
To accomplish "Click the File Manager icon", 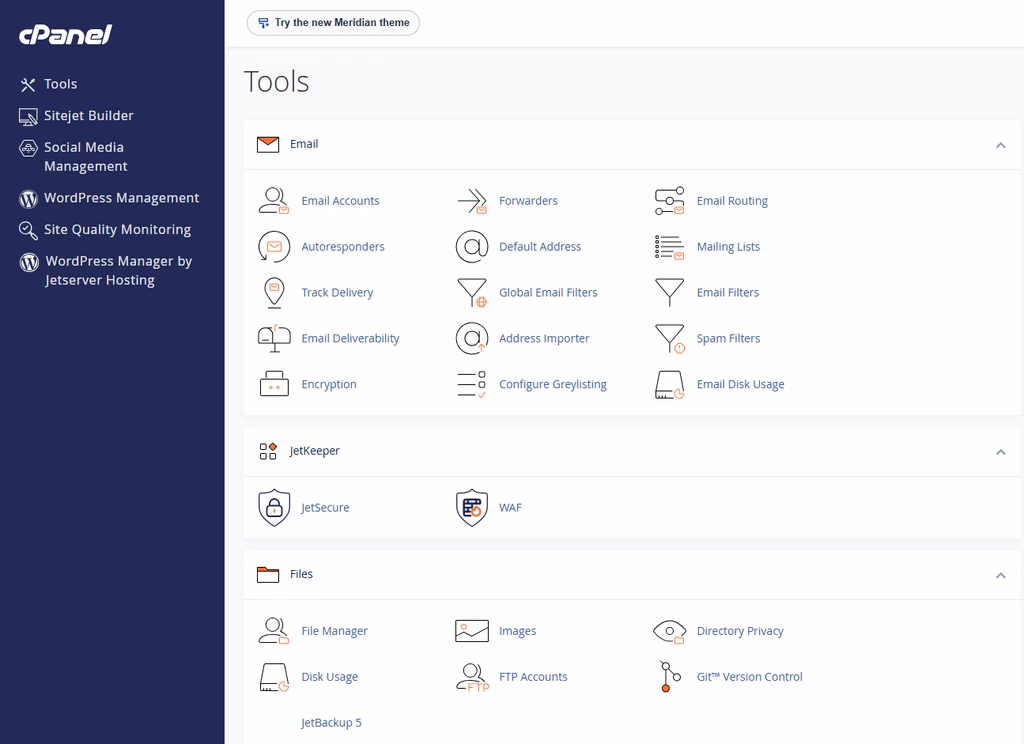I will pos(274,631).
